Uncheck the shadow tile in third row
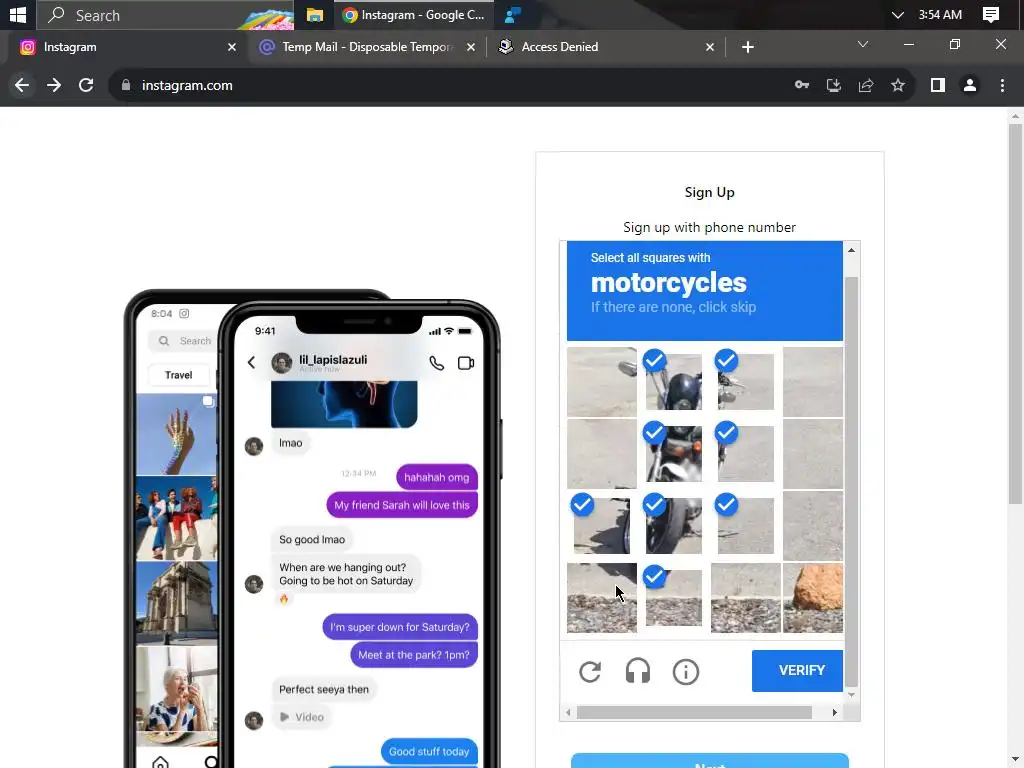 [x=601, y=526]
